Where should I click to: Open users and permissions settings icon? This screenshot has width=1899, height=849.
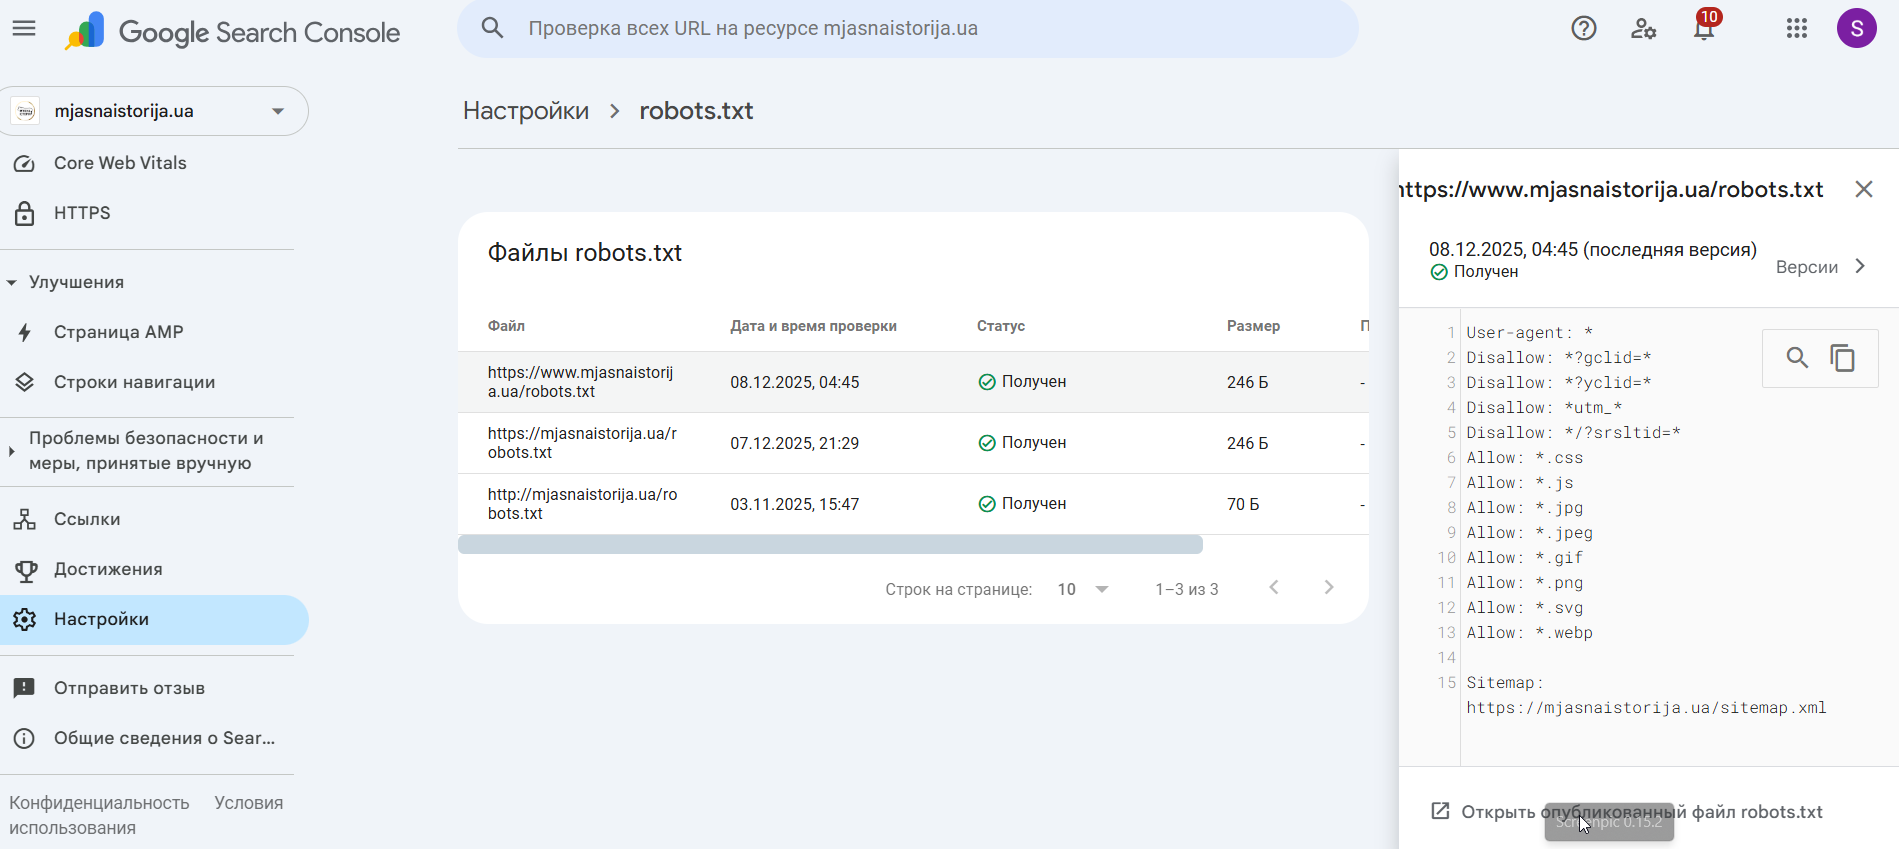point(1643,29)
